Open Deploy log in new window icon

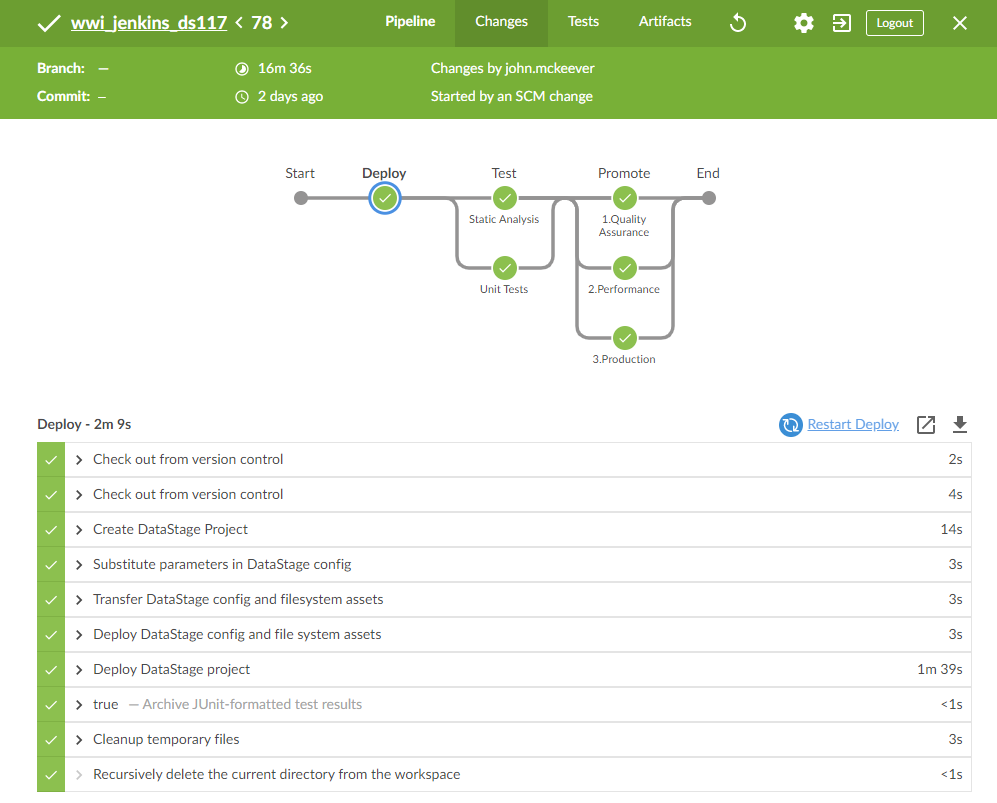(926, 425)
